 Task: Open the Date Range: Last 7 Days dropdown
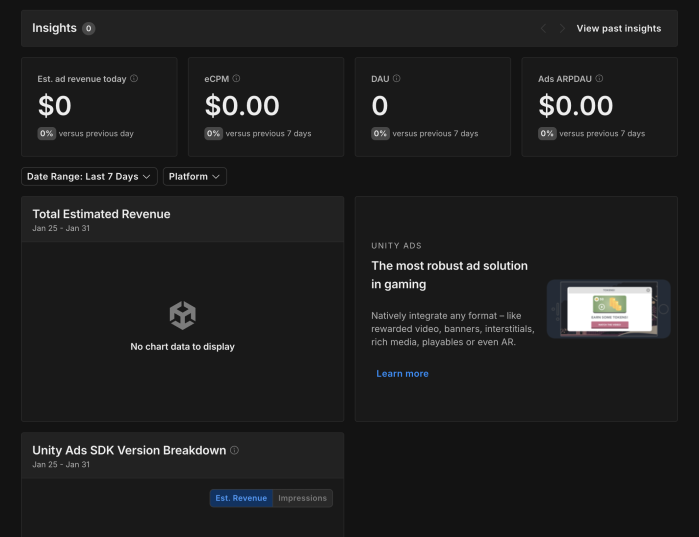tap(89, 176)
